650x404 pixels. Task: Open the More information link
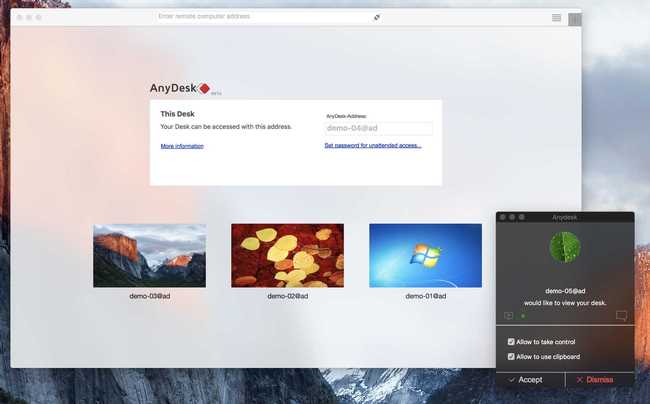click(182, 146)
